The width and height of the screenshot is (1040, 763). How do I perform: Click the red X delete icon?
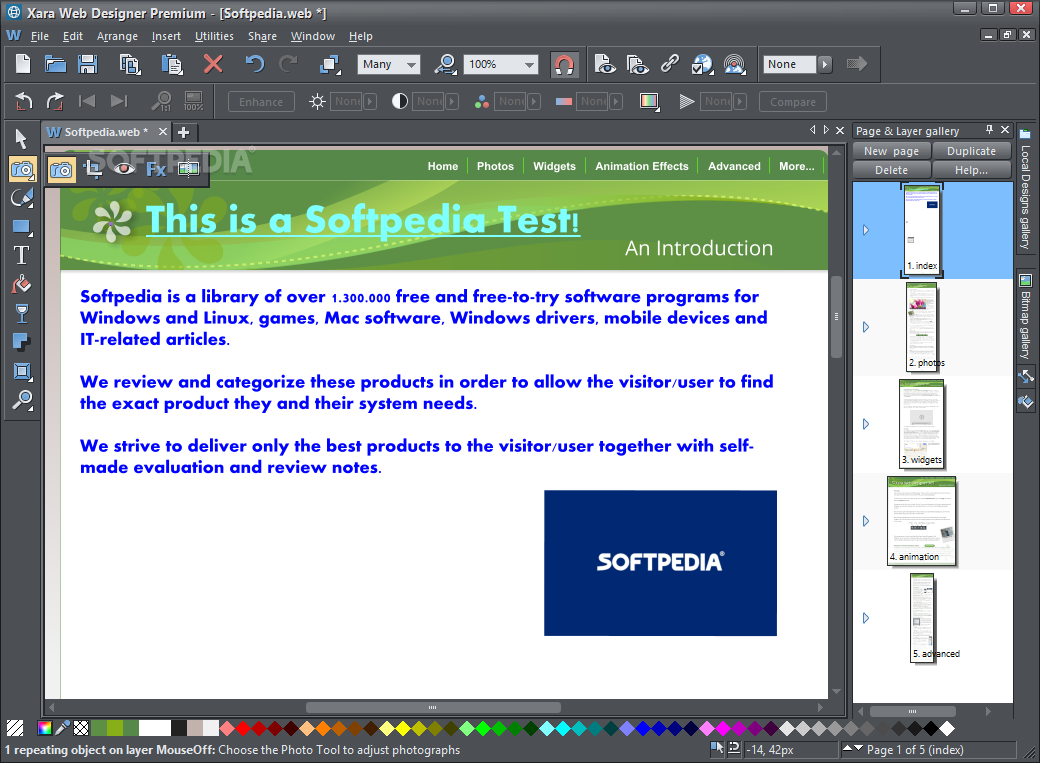pos(213,64)
